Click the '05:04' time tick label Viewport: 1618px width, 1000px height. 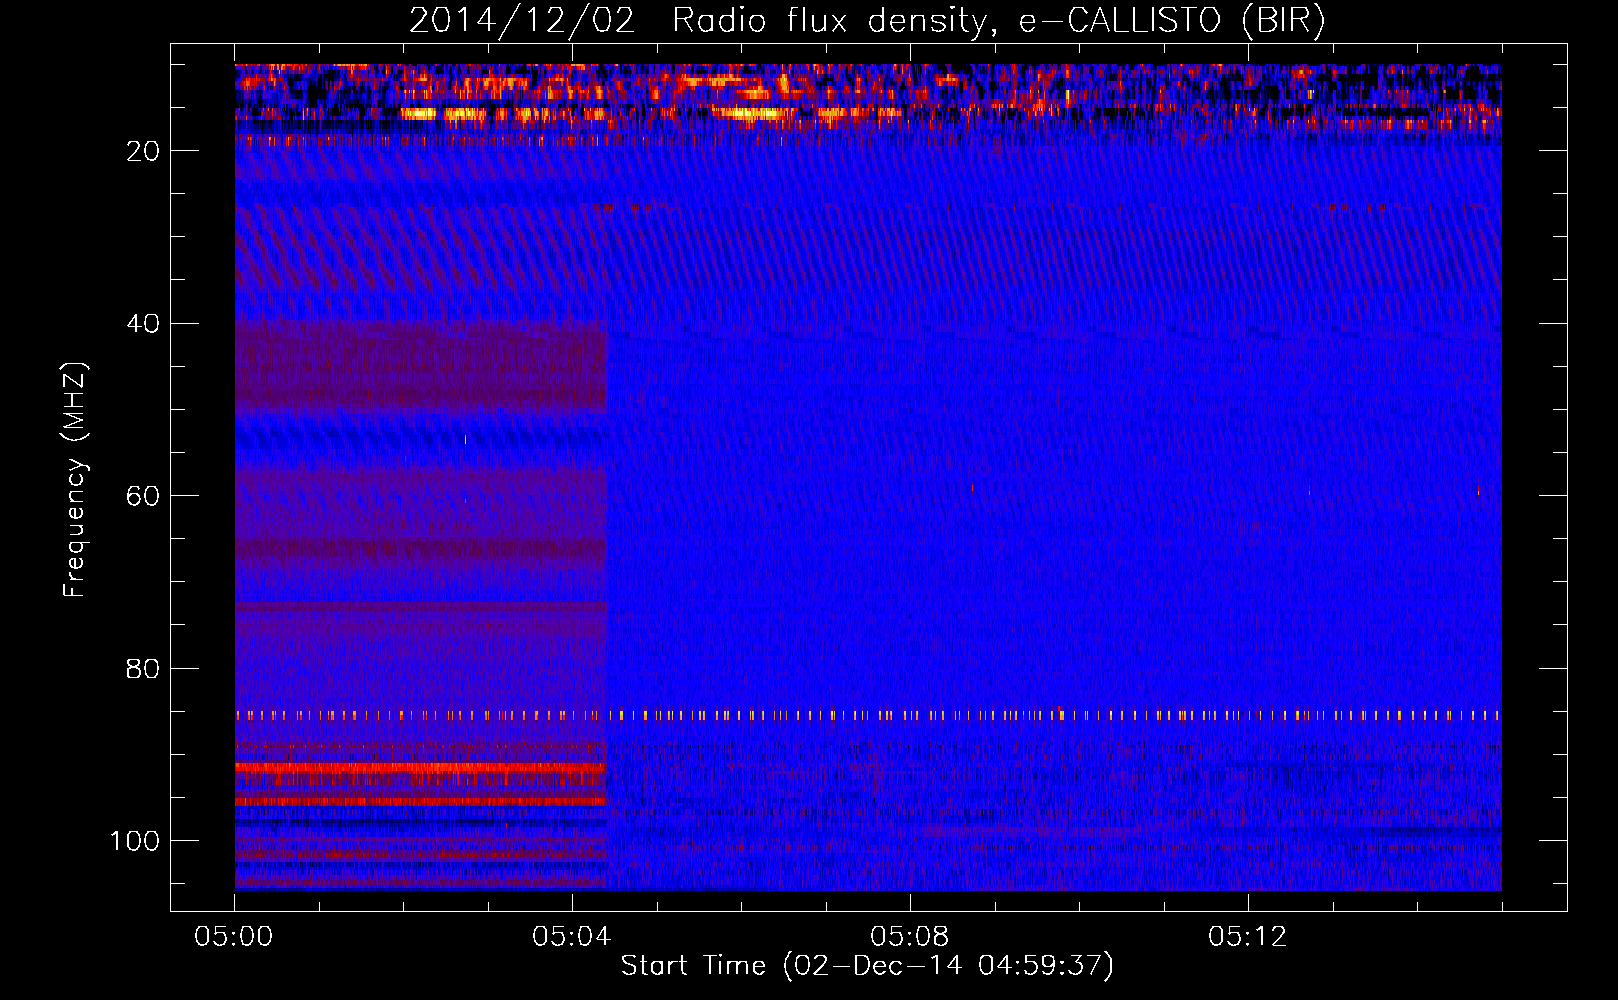[572, 937]
